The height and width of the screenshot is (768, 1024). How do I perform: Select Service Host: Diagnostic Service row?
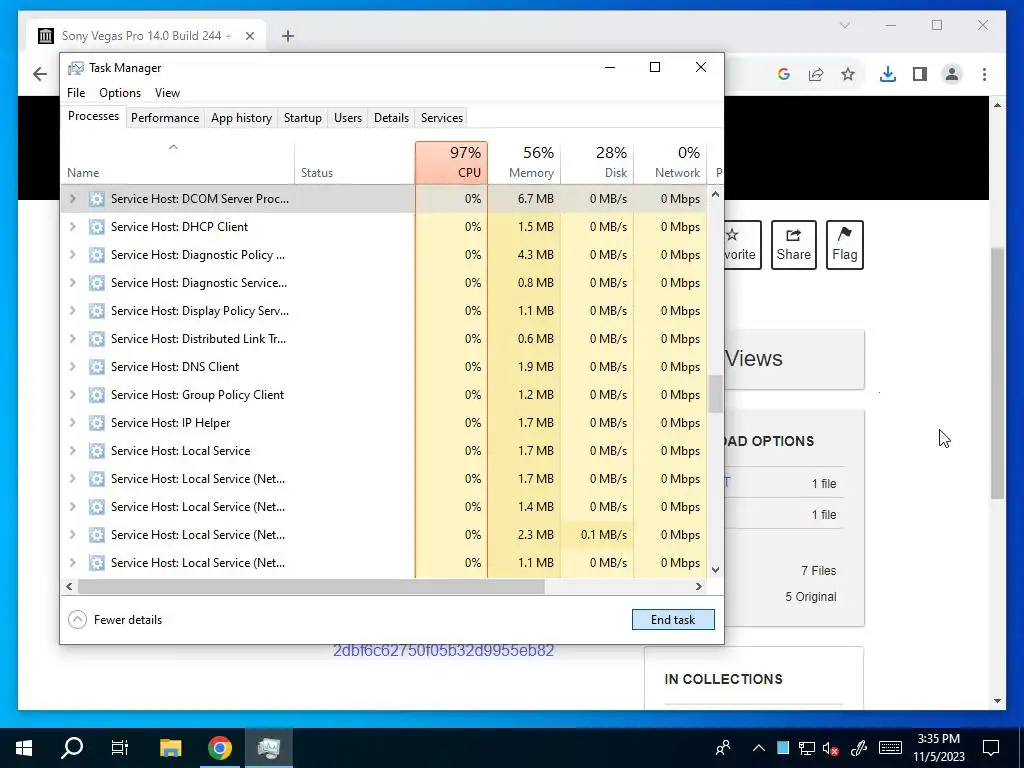385,283
